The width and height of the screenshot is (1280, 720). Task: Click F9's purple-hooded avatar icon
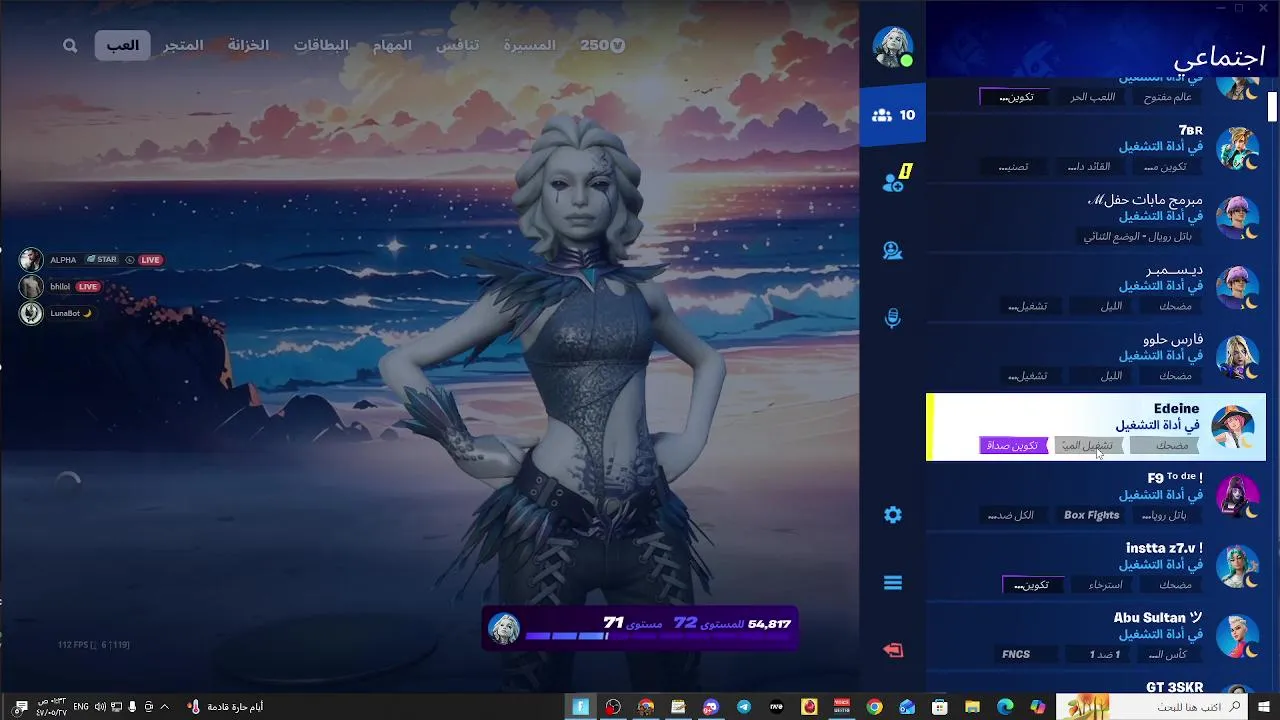tap(1236, 497)
